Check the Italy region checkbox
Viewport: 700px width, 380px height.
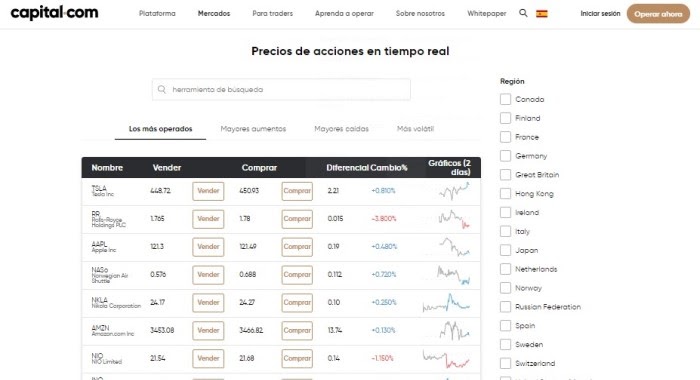pyautogui.click(x=505, y=231)
